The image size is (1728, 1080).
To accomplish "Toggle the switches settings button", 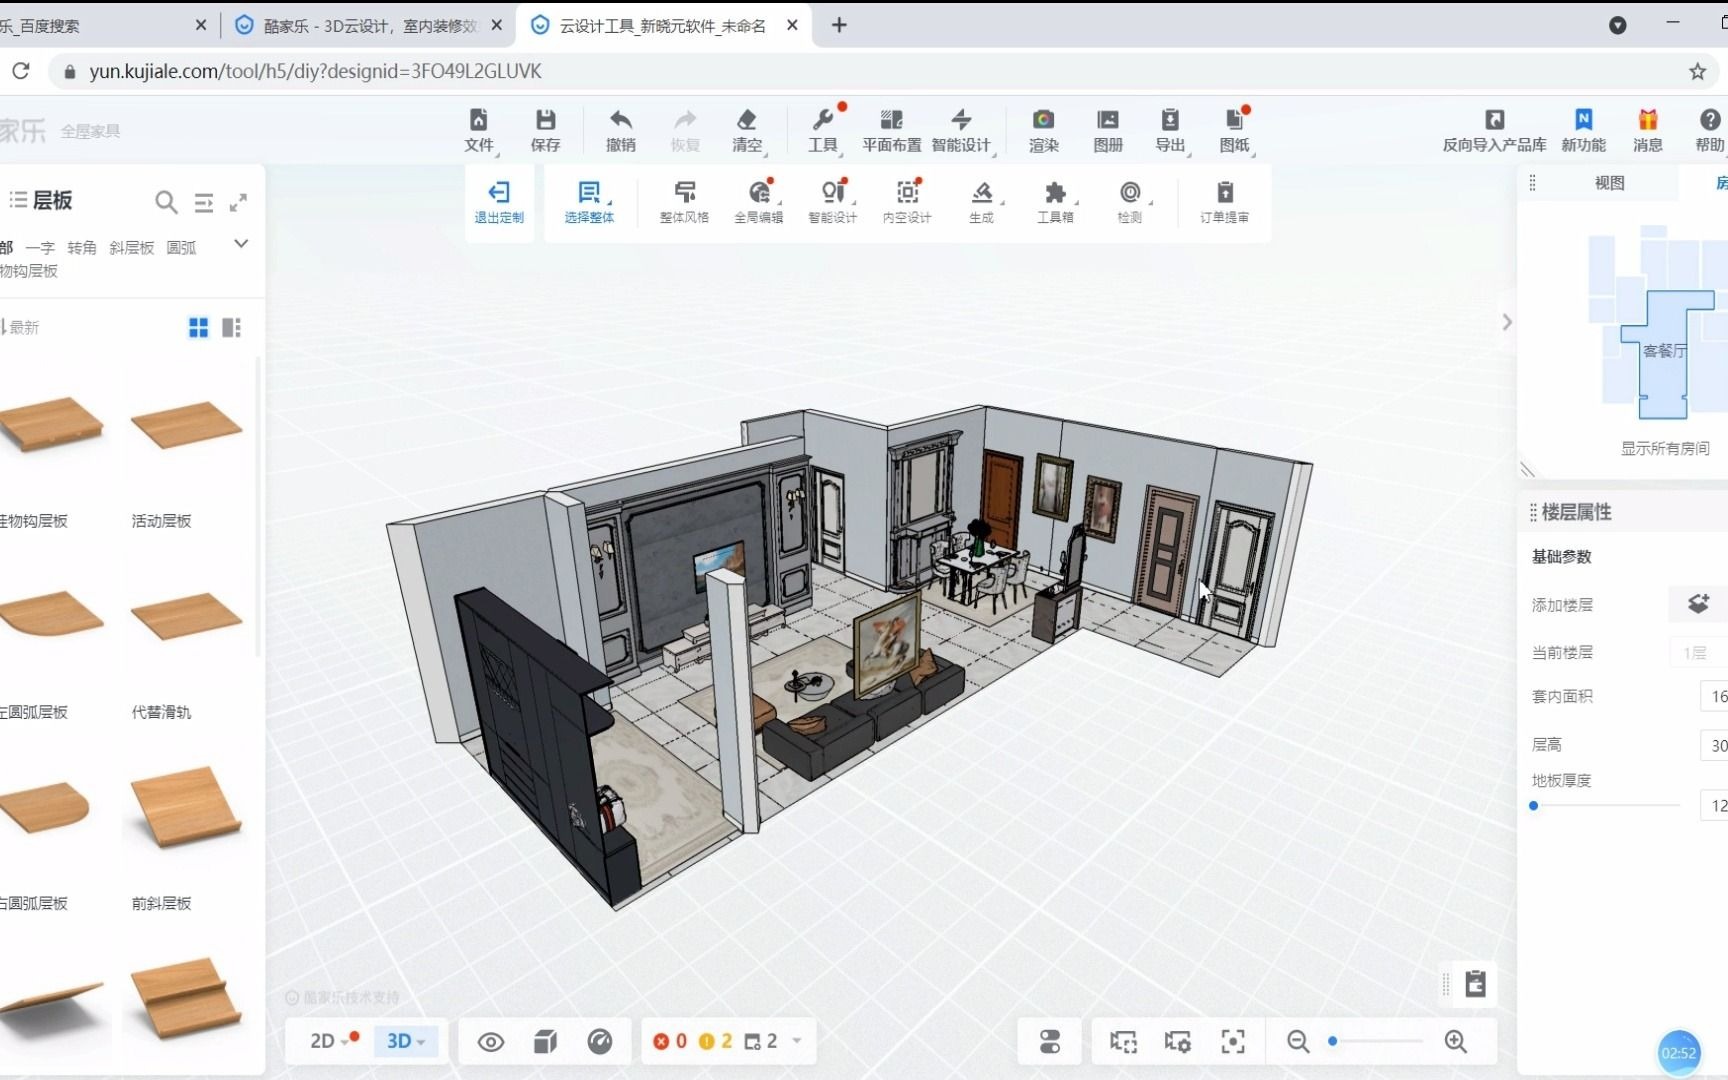I will click(x=1050, y=1042).
